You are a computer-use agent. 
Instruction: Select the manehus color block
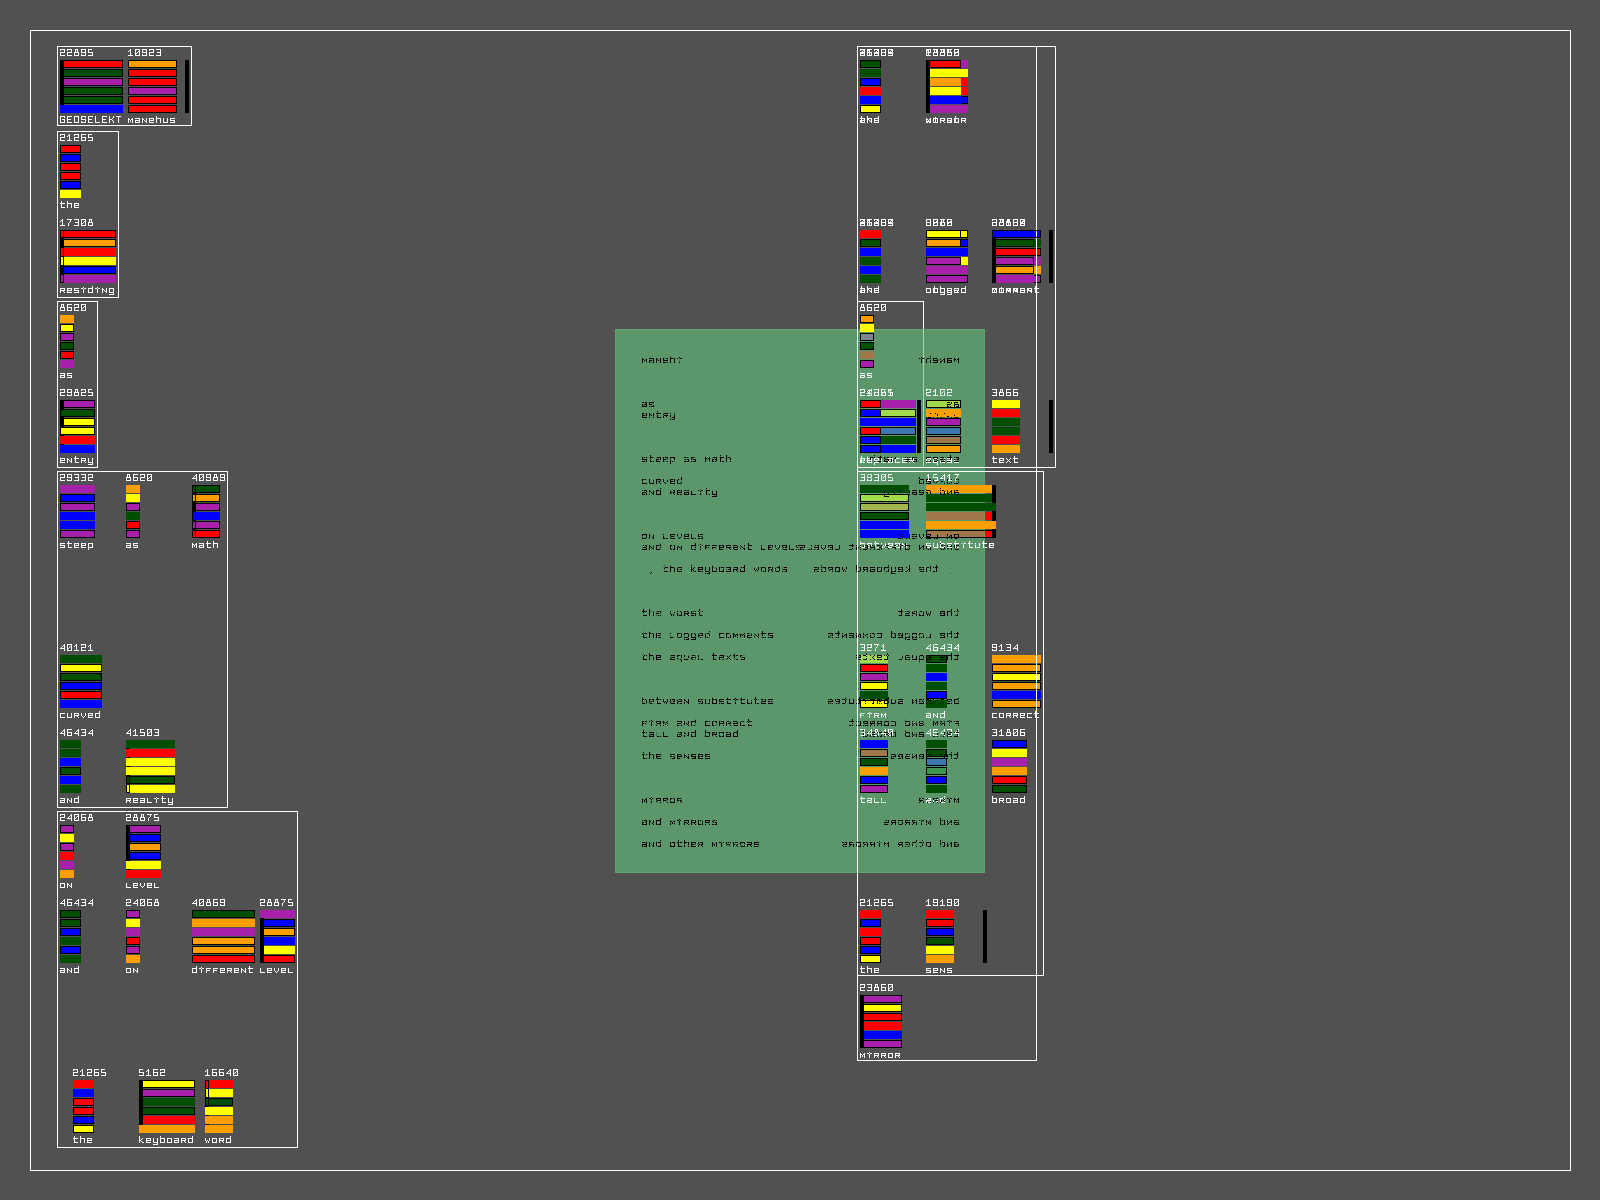click(x=152, y=86)
